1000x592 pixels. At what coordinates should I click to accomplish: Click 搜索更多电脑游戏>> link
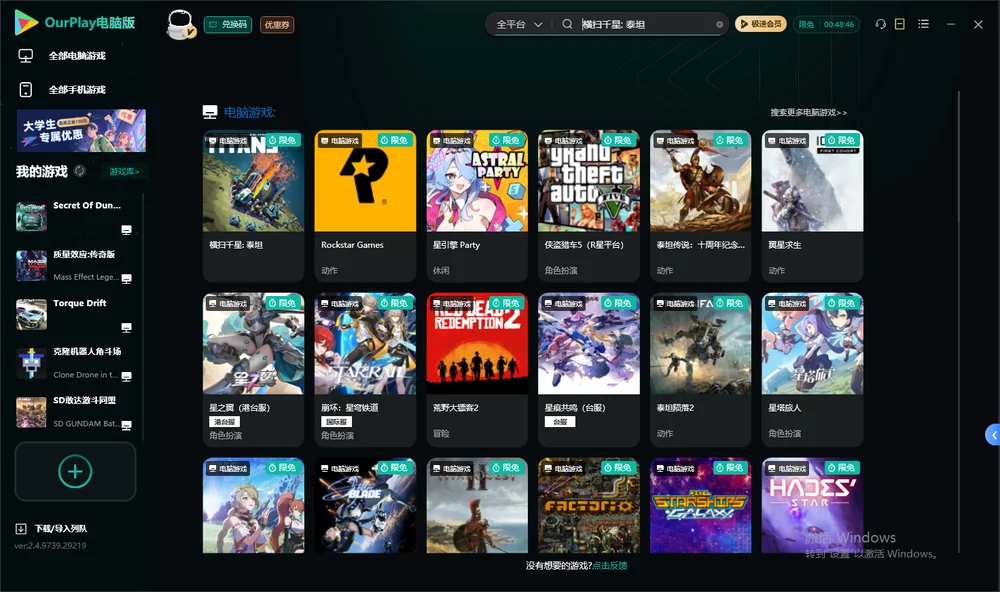click(x=808, y=113)
